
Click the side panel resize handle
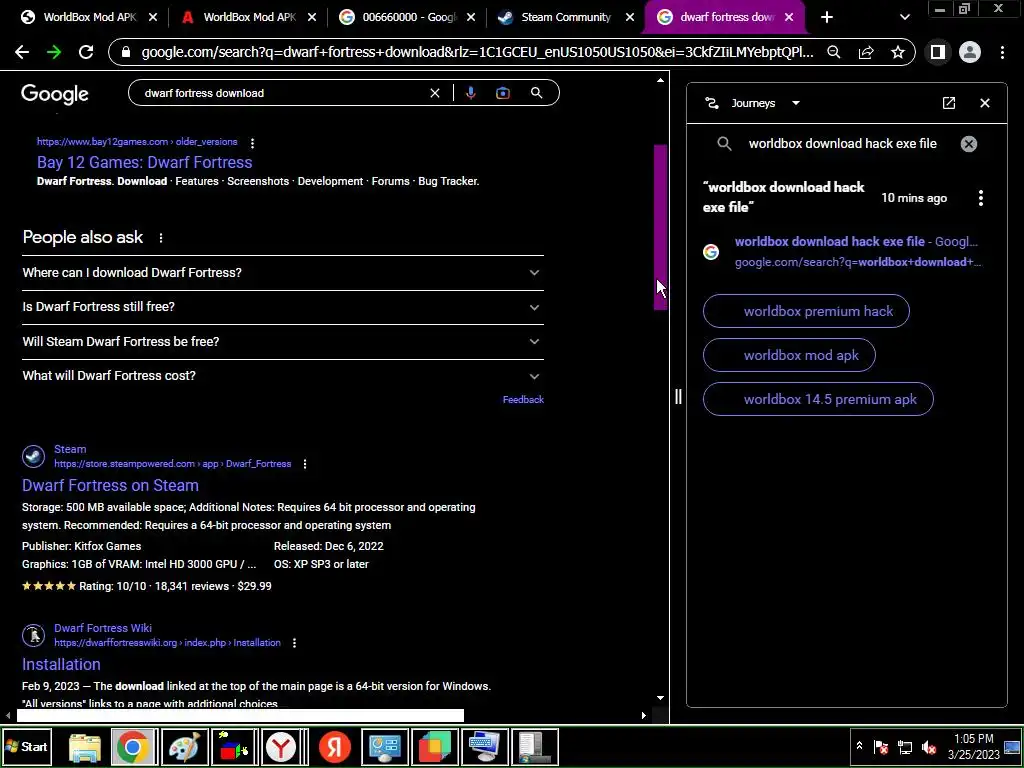(x=678, y=396)
